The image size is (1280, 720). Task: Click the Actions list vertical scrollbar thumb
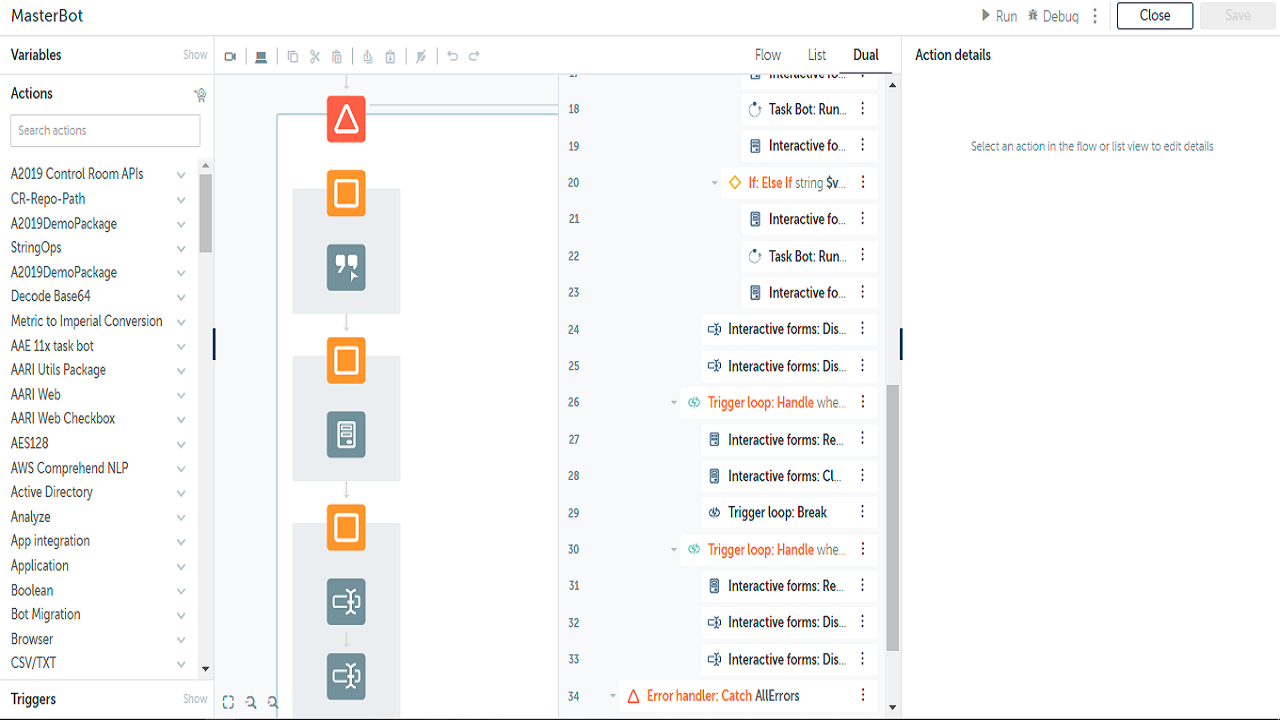click(x=205, y=213)
